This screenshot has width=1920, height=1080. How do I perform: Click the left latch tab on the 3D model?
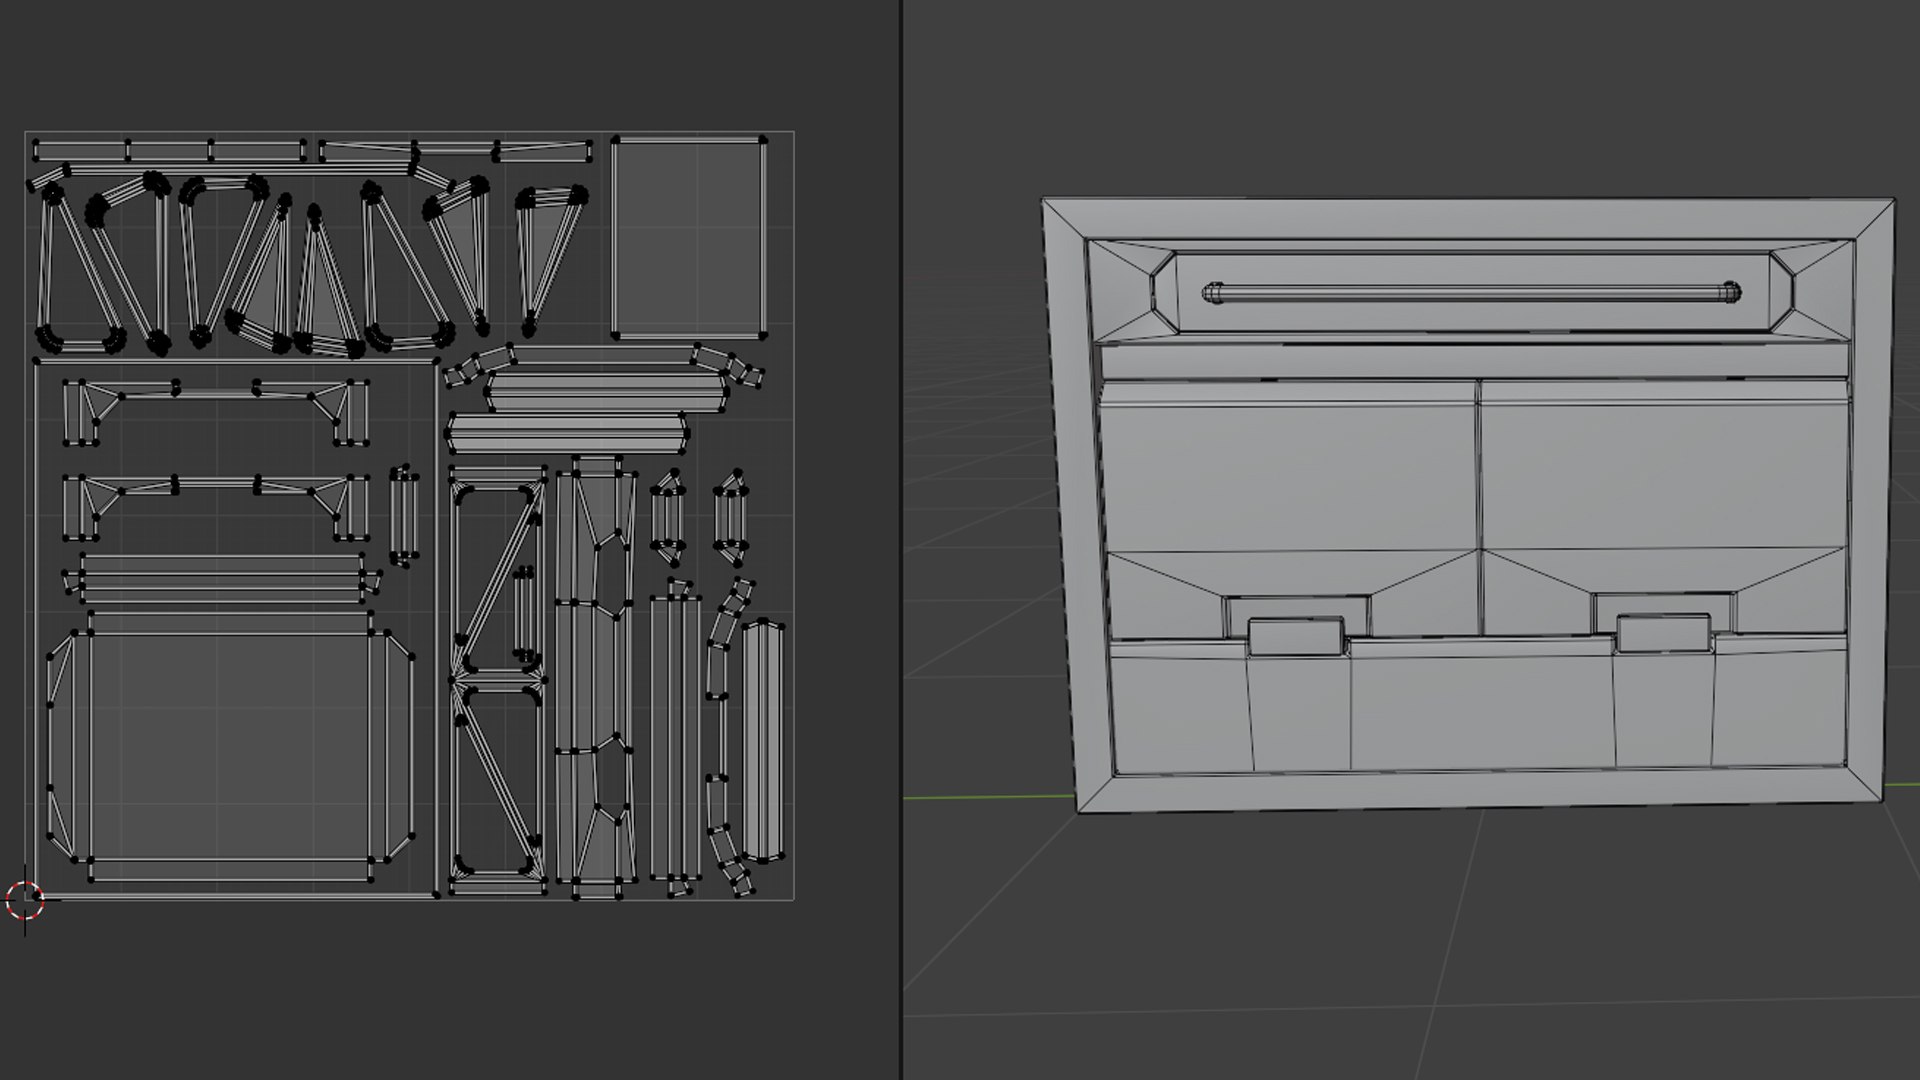click(x=1296, y=636)
